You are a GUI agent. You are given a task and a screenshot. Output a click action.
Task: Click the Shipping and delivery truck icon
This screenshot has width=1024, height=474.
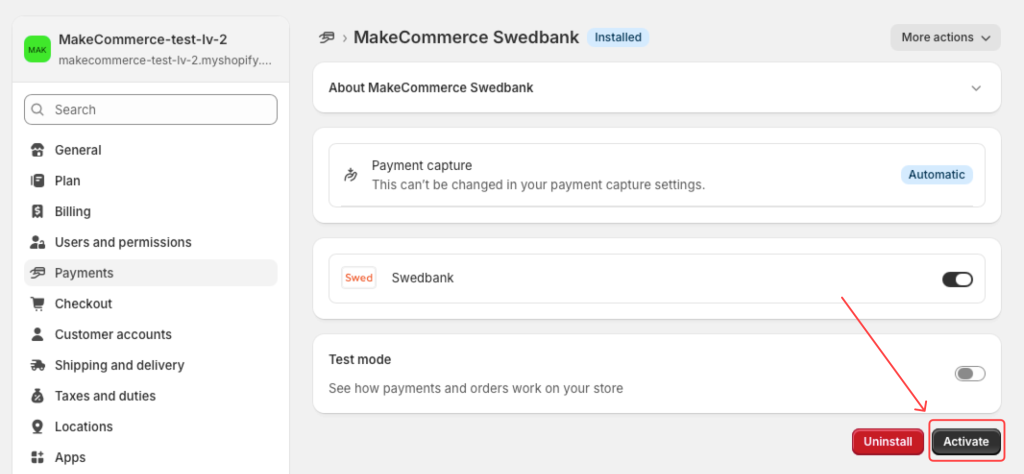(x=38, y=365)
